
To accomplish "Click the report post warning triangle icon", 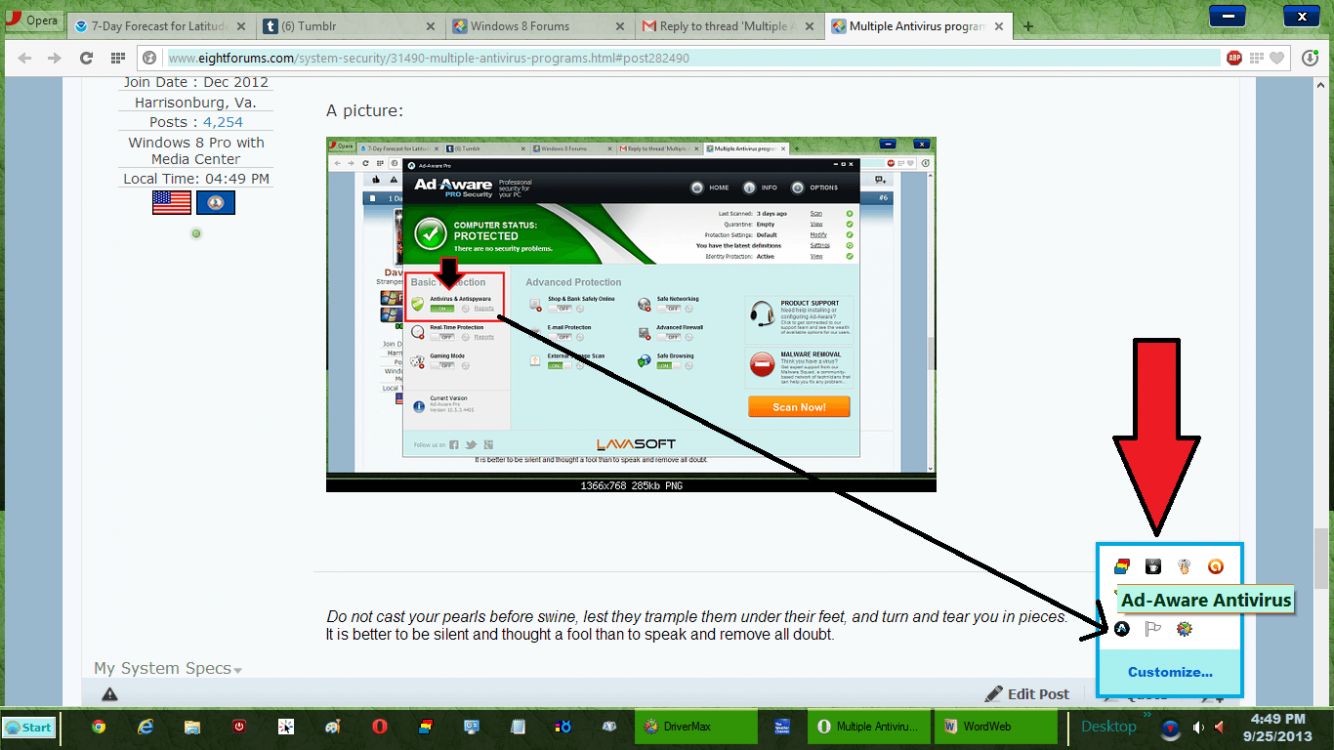I will pos(110,694).
